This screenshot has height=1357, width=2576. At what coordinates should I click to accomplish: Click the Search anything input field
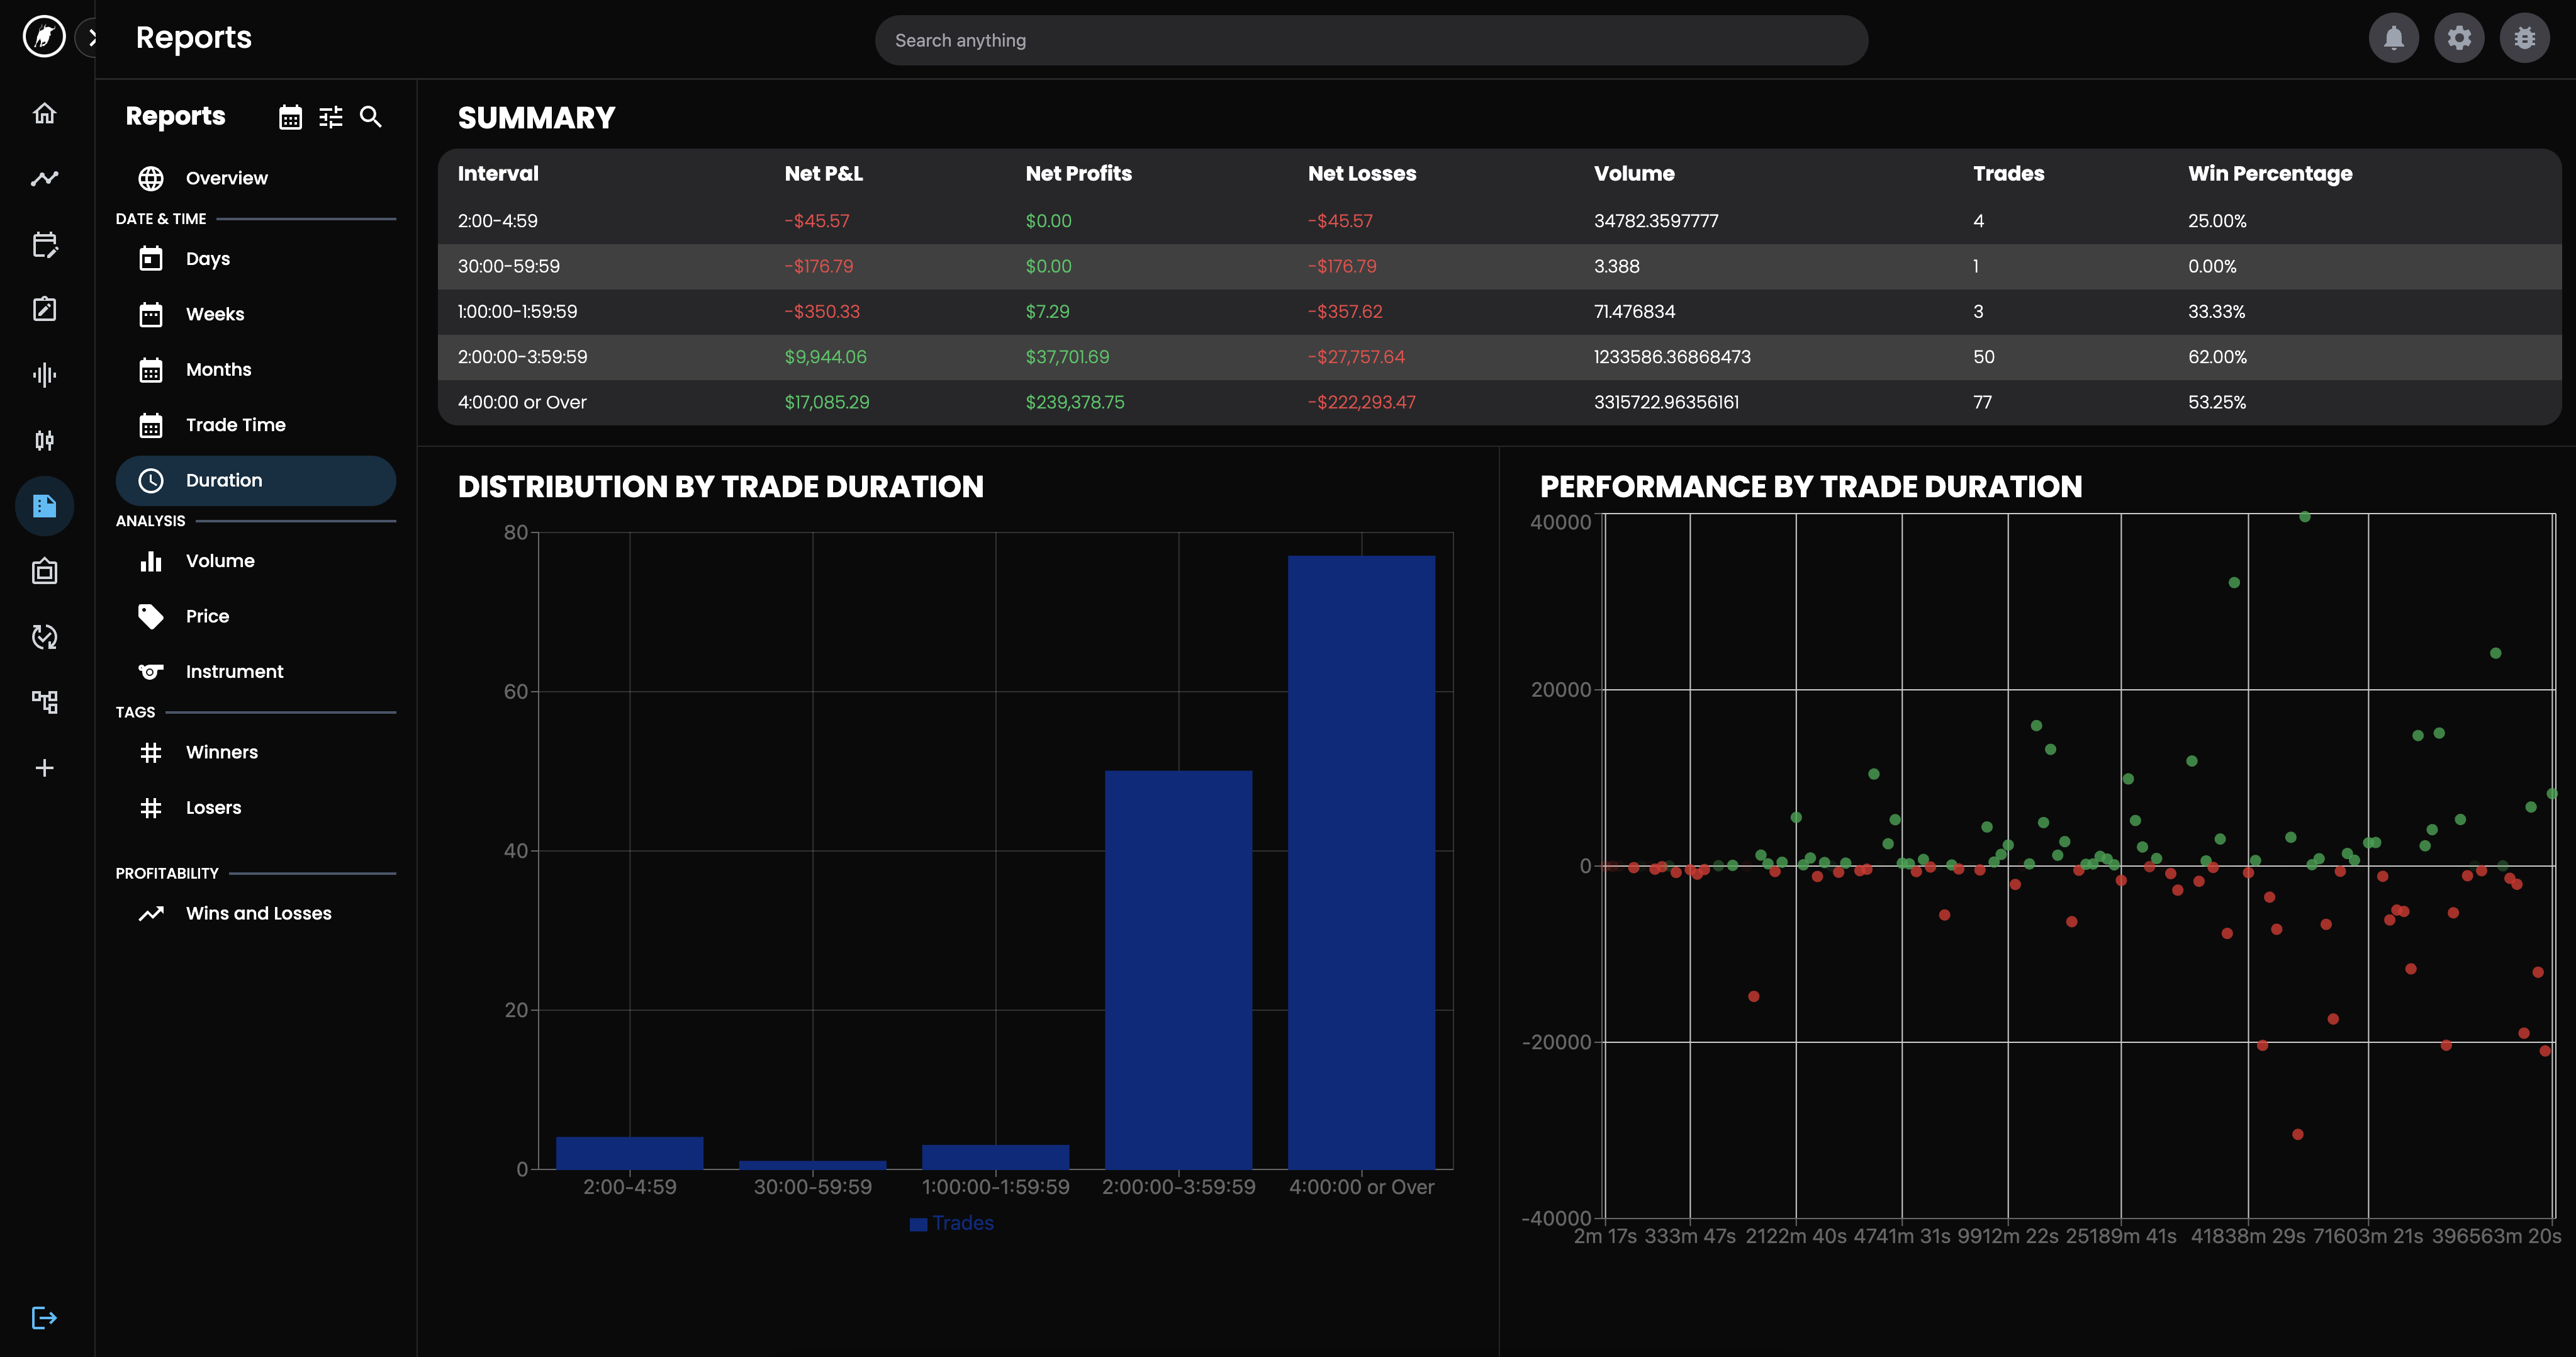(1370, 40)
